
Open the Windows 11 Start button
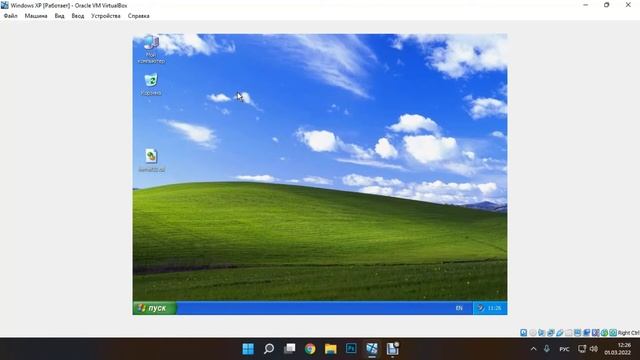click(248, 349)
